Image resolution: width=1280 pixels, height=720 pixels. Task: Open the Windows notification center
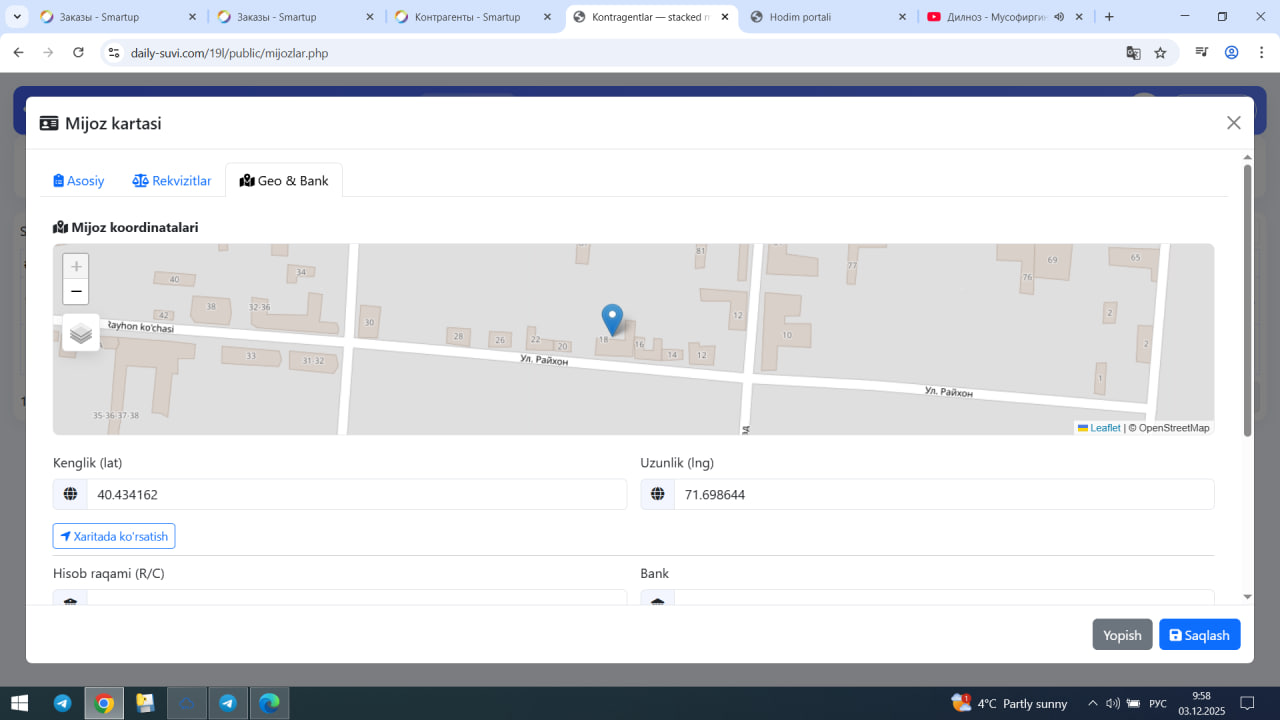(1247, 703)
